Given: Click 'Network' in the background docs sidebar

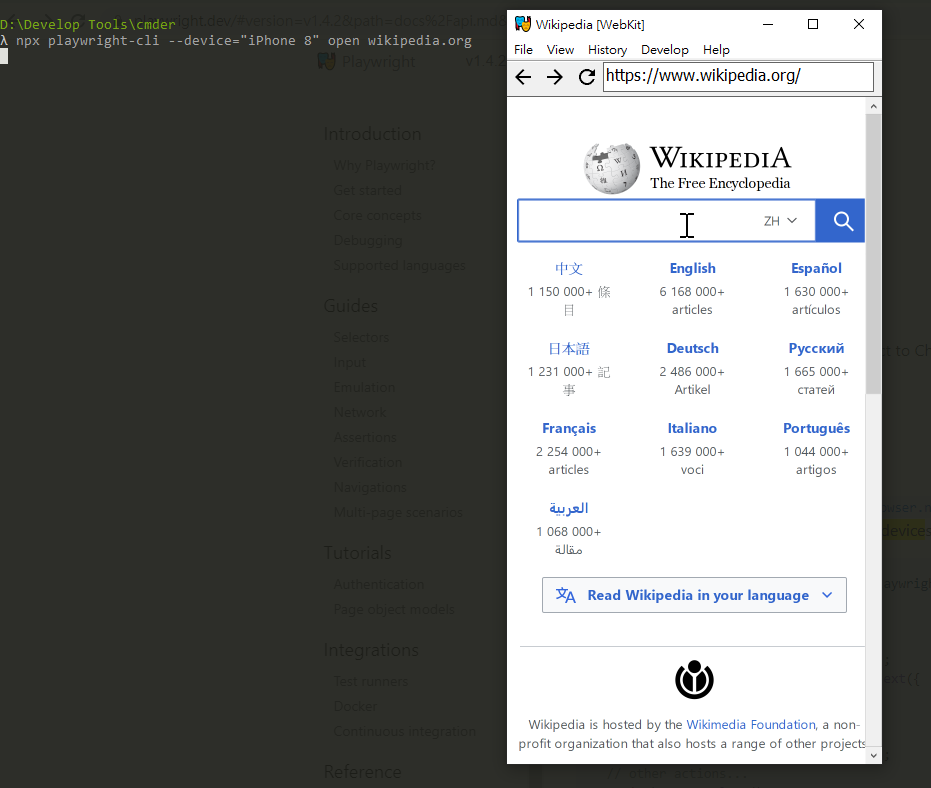Looking at the screenshot, I should pos(360,412).
